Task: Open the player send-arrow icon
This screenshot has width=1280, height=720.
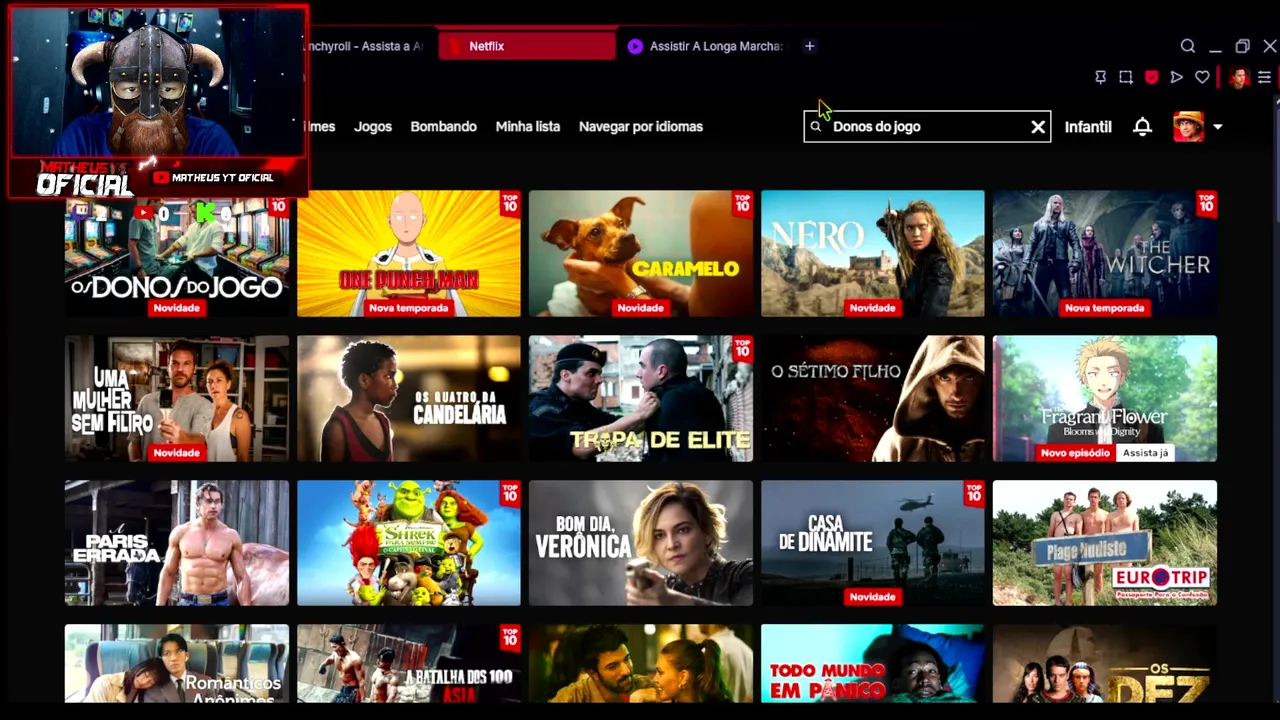Action: click(x=1177, y=77)
